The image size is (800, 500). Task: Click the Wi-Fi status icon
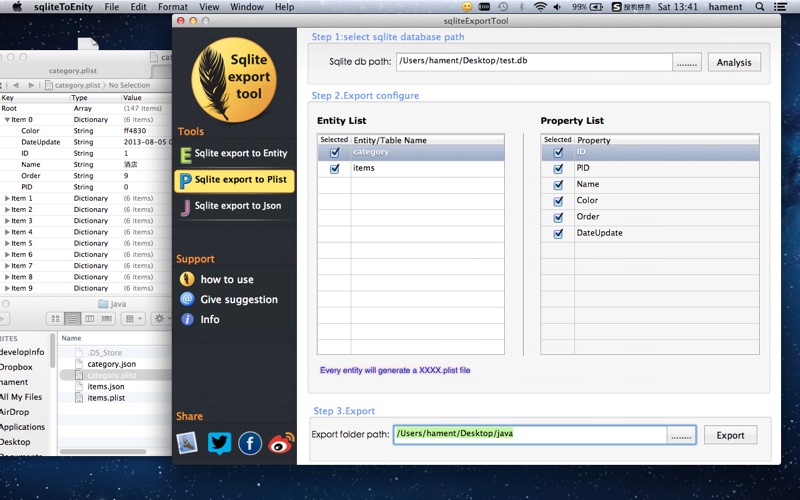[539, 7]
